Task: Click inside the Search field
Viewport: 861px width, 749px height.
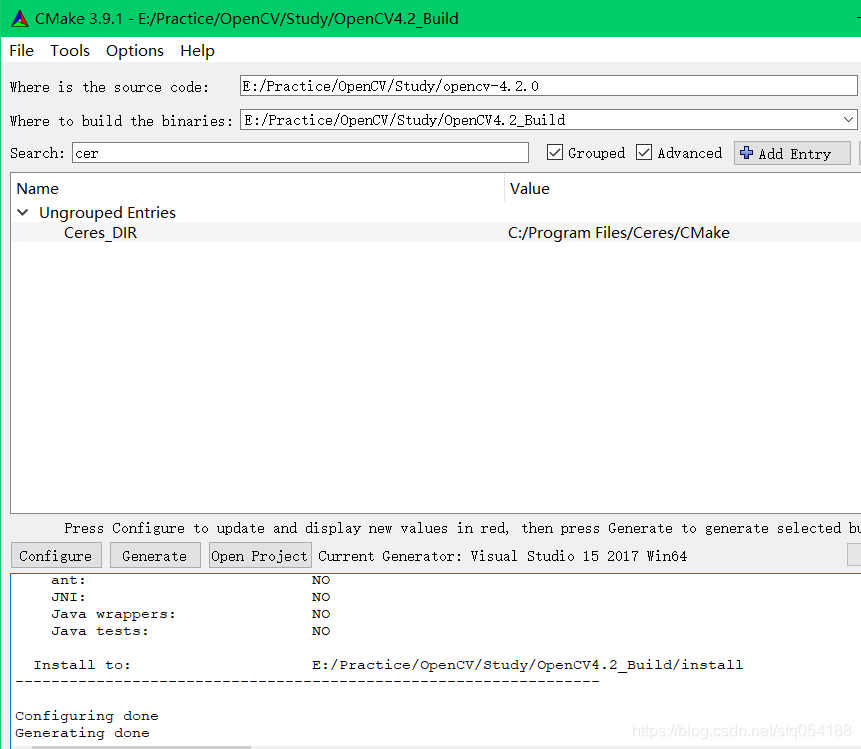Action: pos(300,152)
